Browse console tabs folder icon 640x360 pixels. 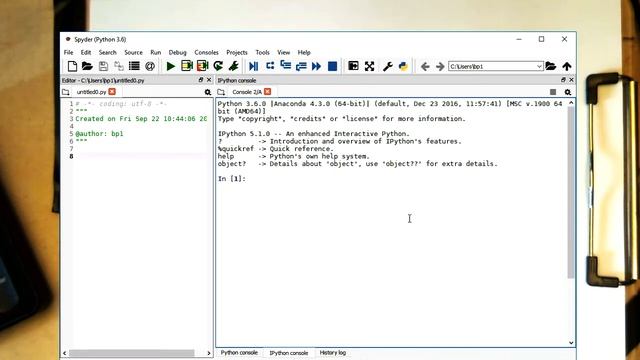(x=221, y=92)
